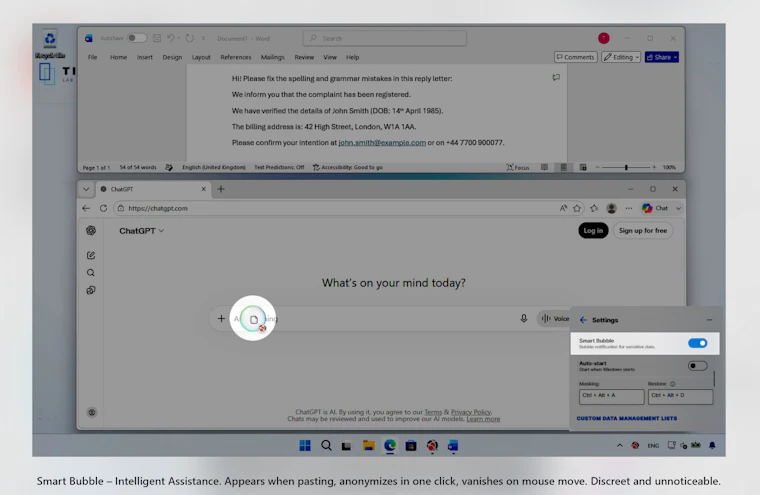The height and width of the screenshot is (495, 760).
Task: Click the microphone dictate icon
Action: [523, 319]
